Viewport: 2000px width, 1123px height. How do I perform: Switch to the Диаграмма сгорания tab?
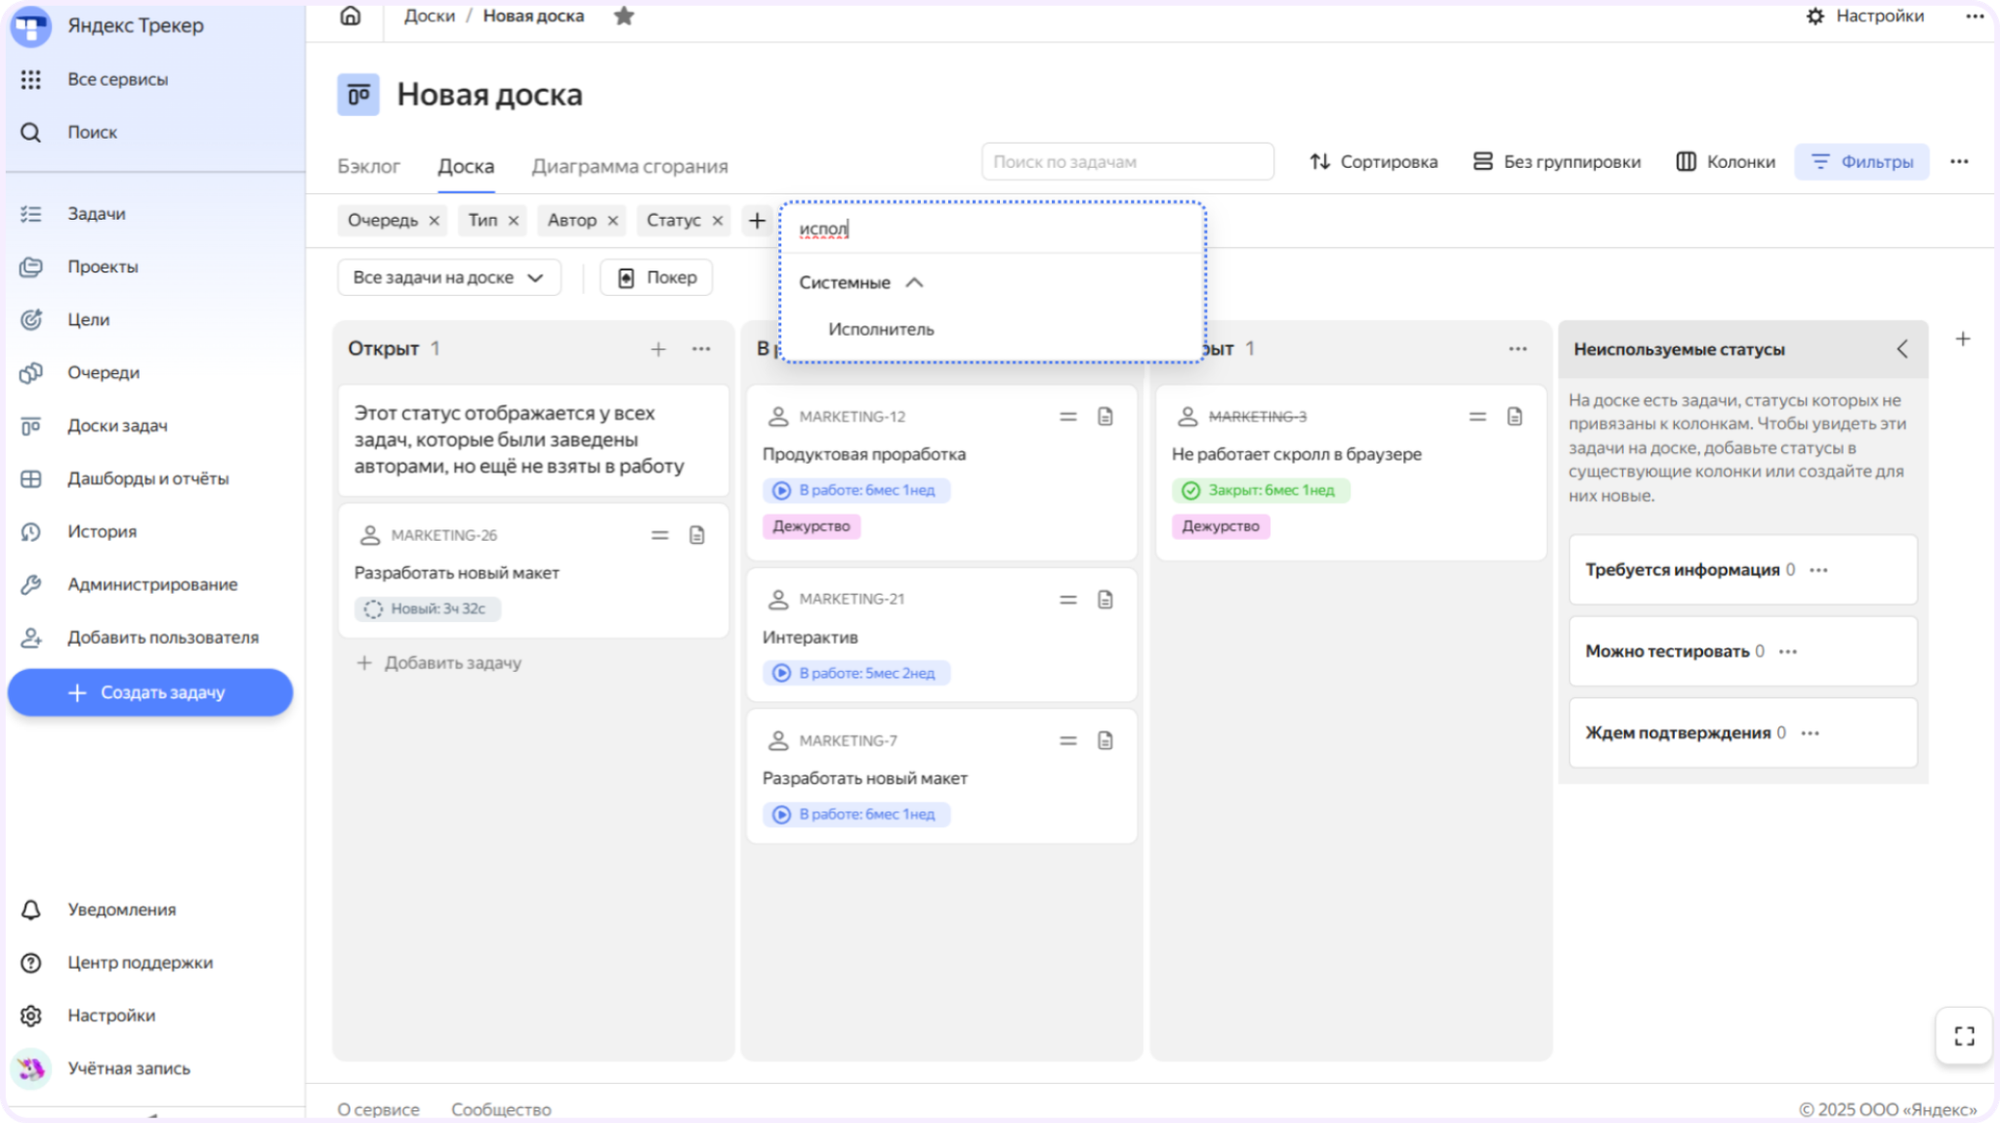[x=630, y=166]
